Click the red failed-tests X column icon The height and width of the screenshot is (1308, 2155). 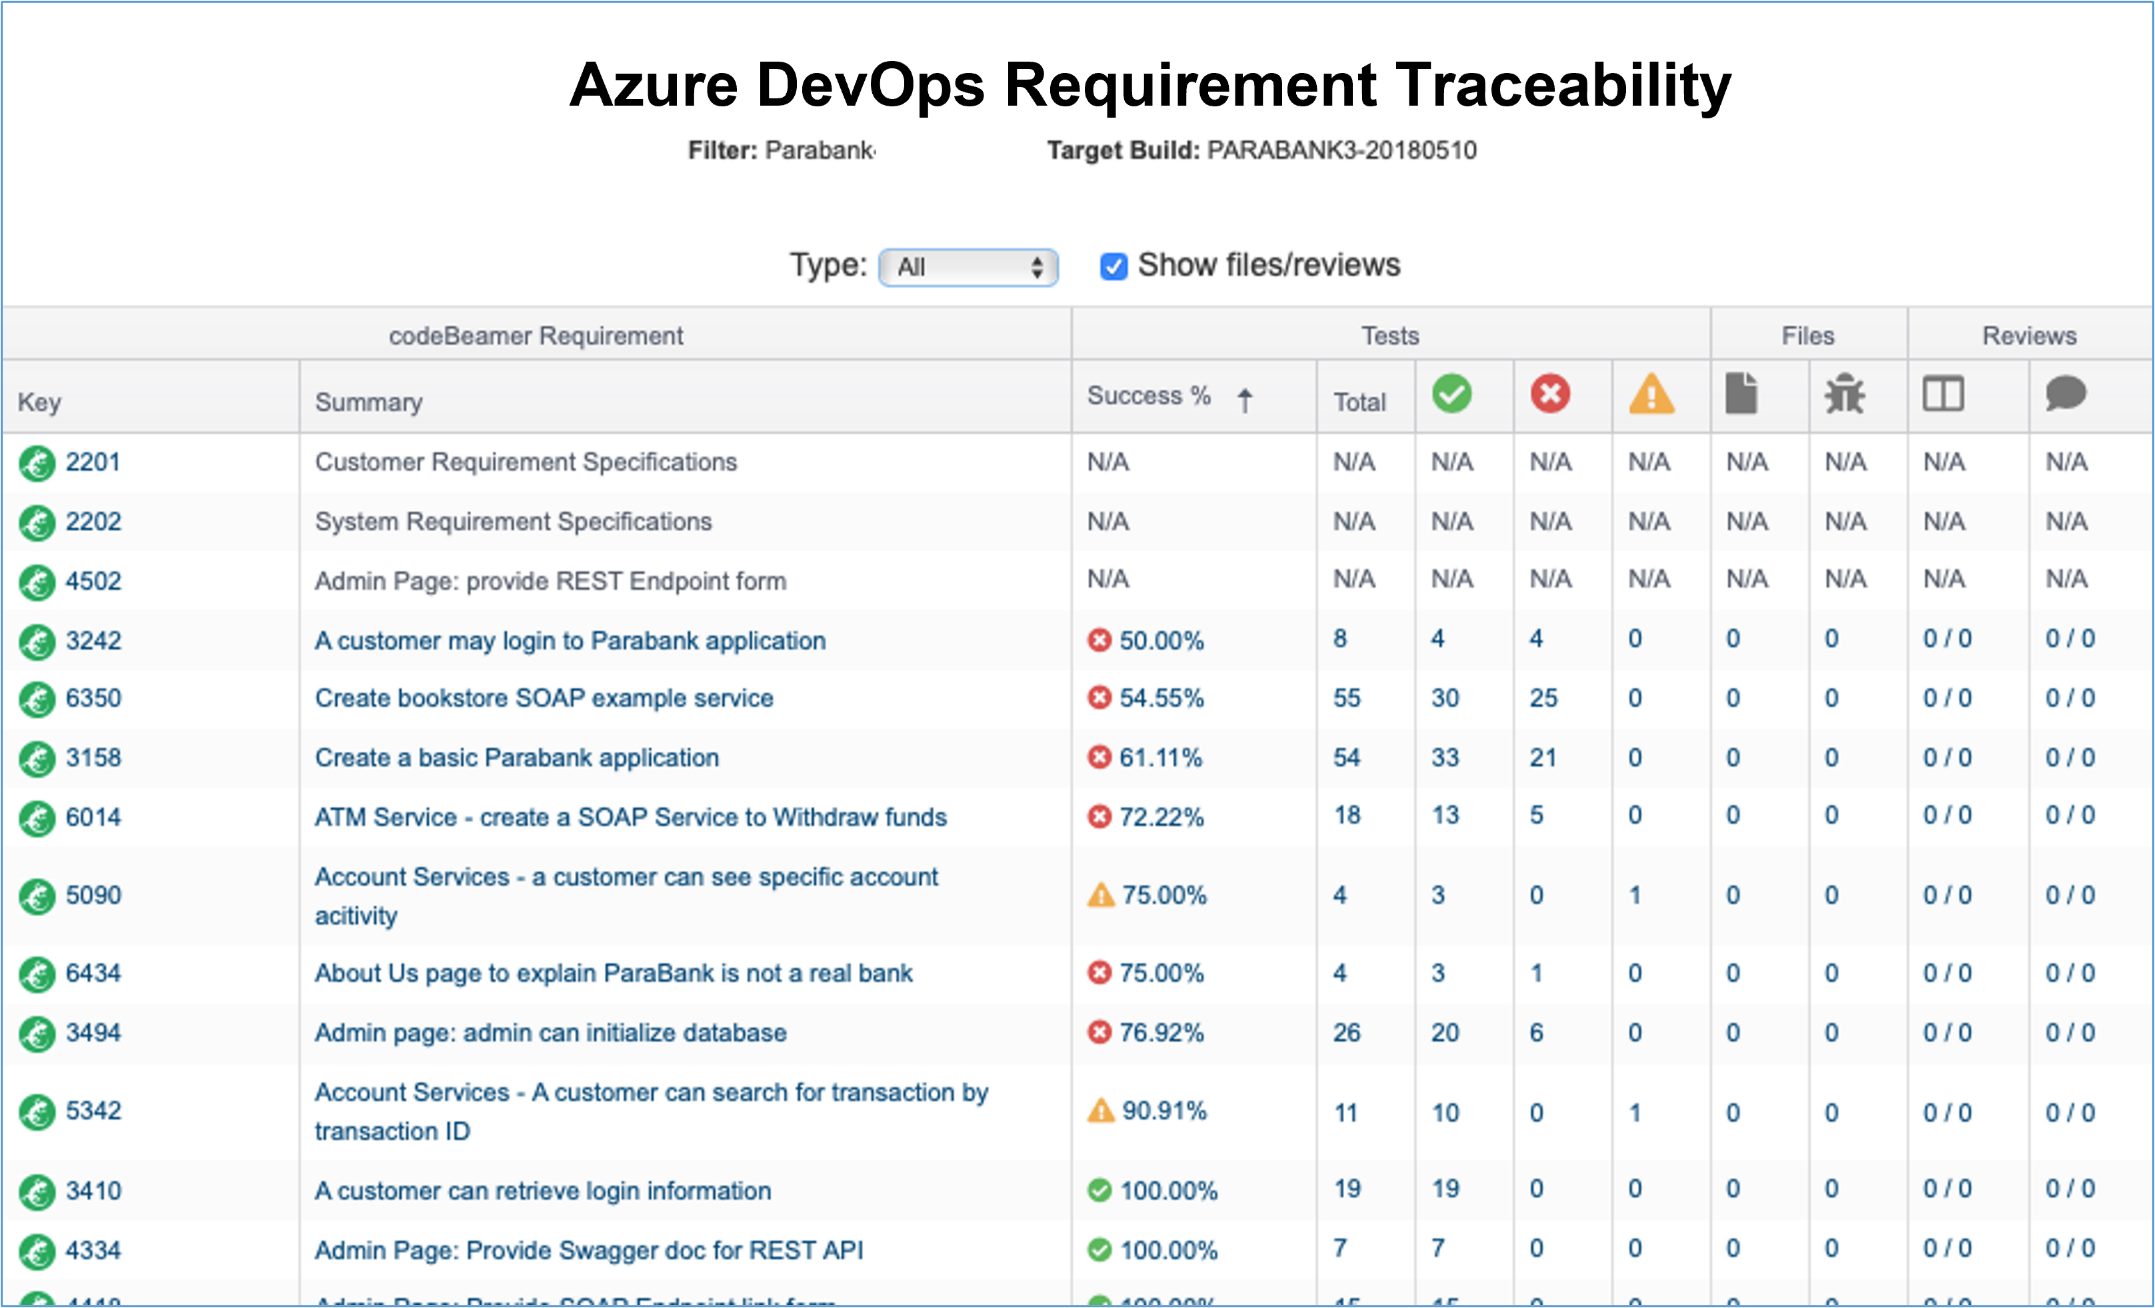1550,394
